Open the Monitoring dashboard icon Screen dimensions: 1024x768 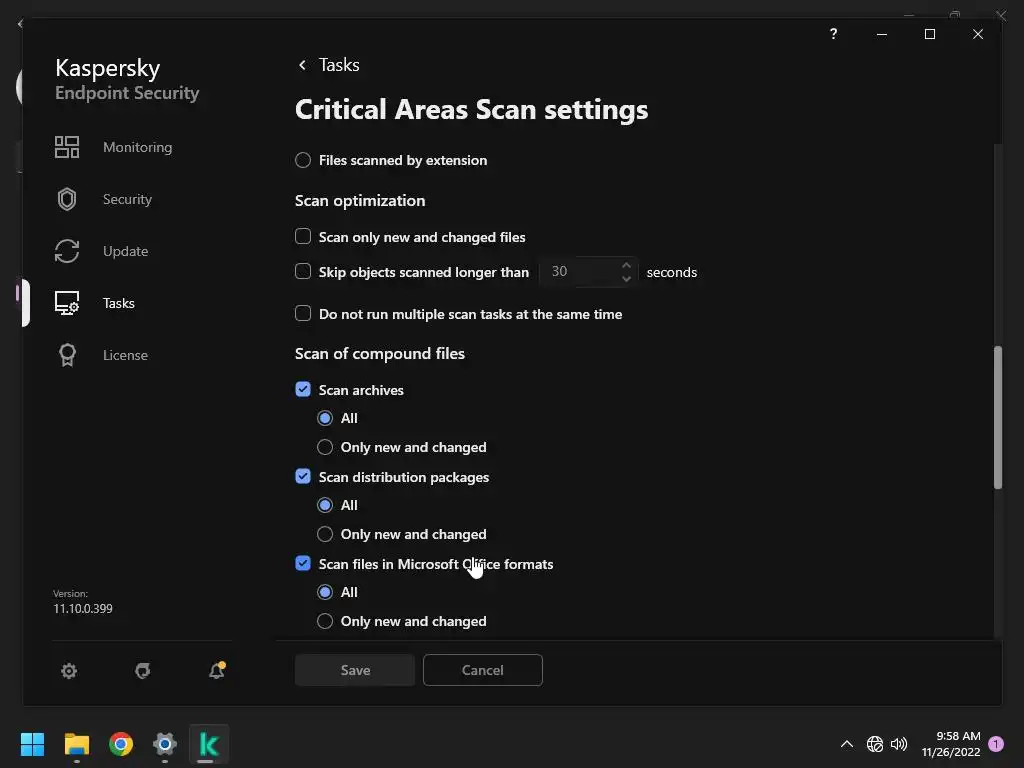pos(67,147)
